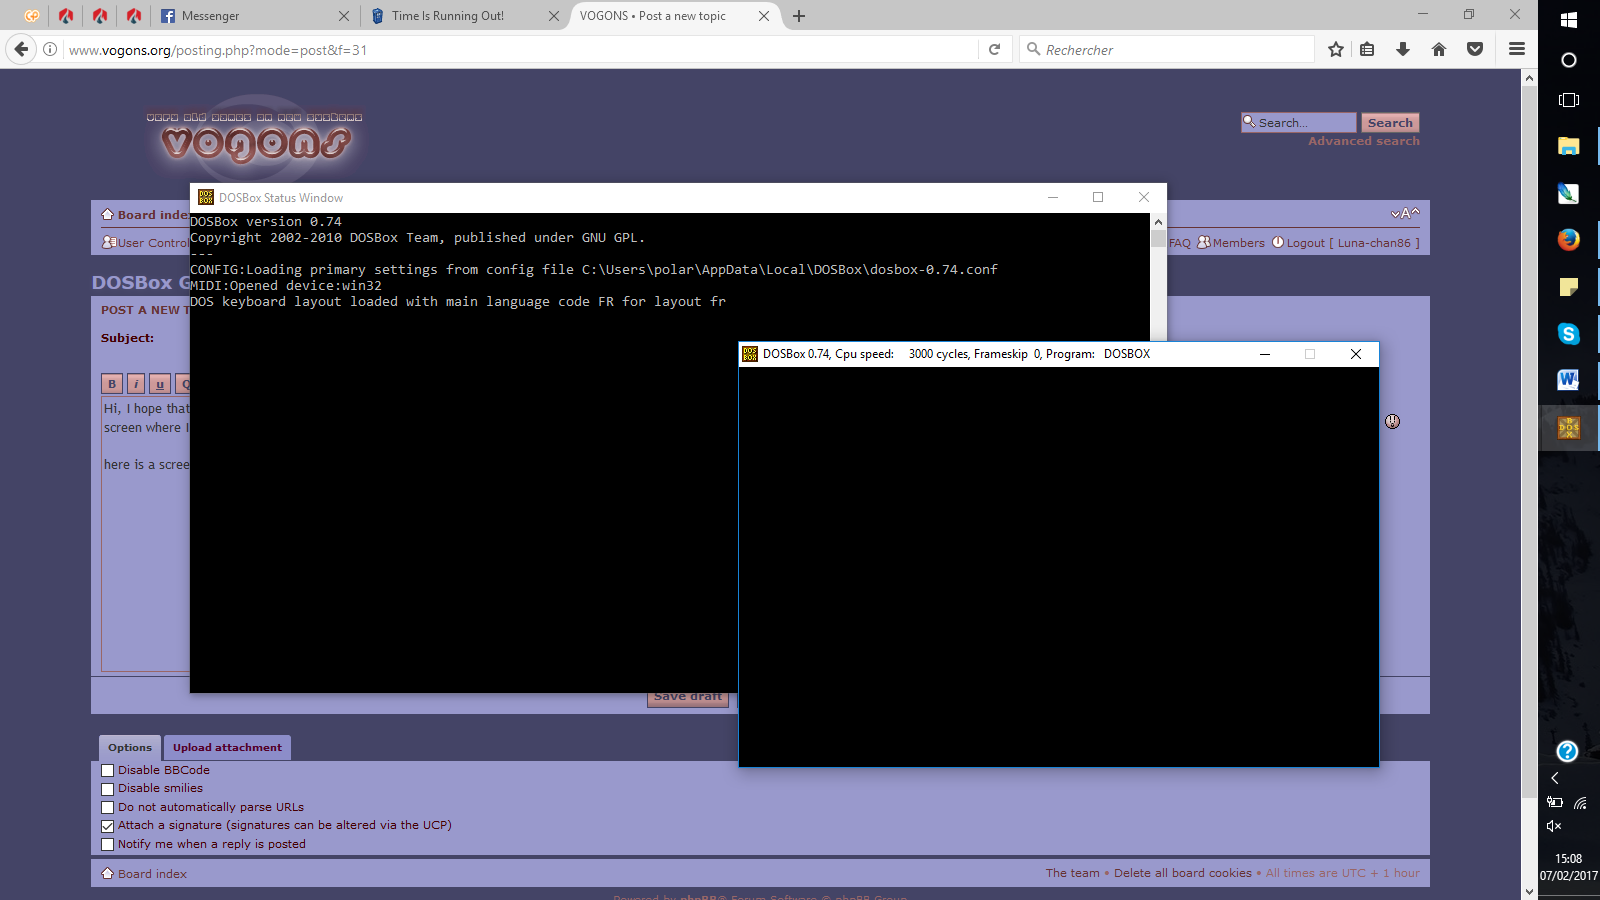Click the reload page icon in address bar
Image resolution: width=1600 pixels, height=900 pixels.
(994, 49)
